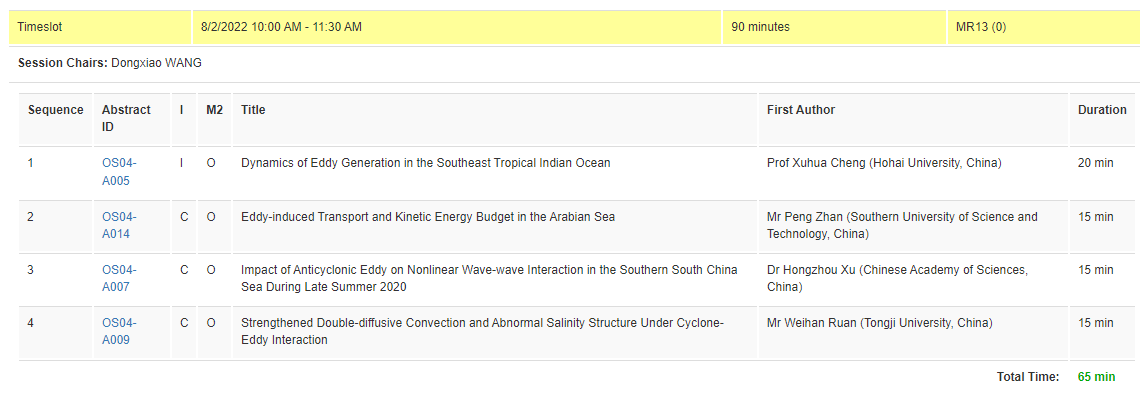Click author Prof Xuhua Cheng
The image size is (1140, 398).
pyautogui.click(x=884, y=163)
